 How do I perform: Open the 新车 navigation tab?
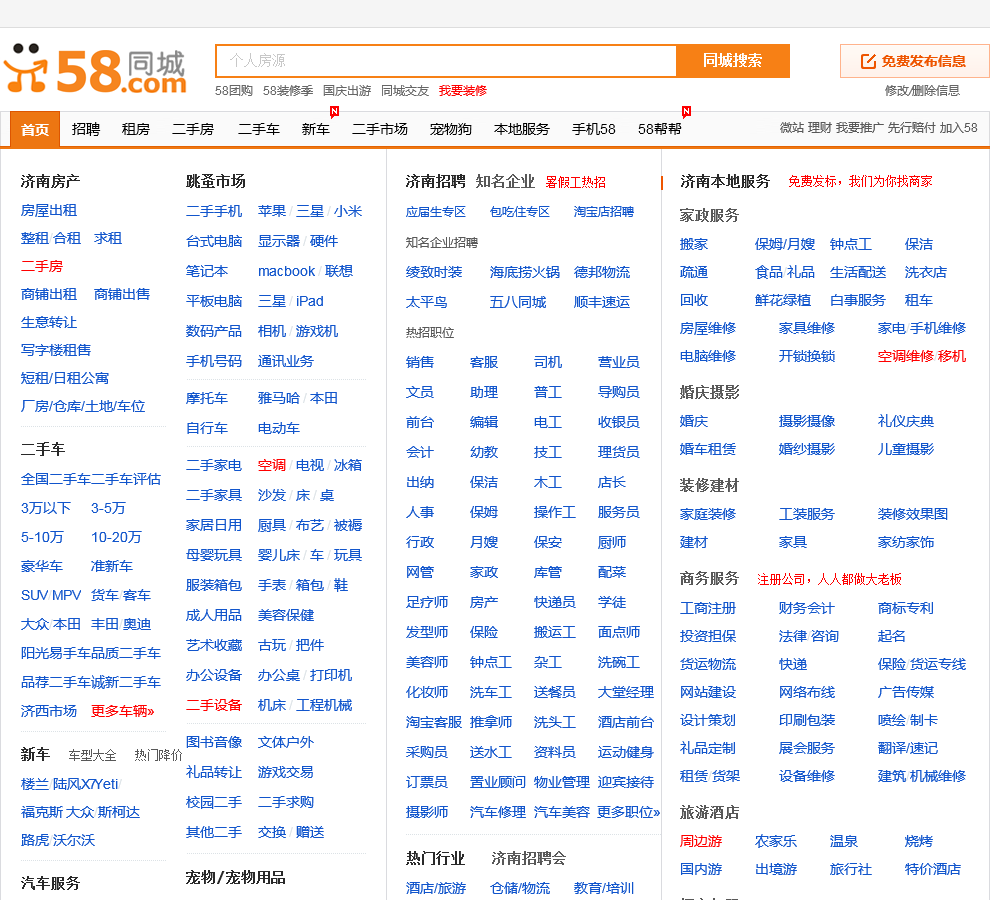[315, 129]
